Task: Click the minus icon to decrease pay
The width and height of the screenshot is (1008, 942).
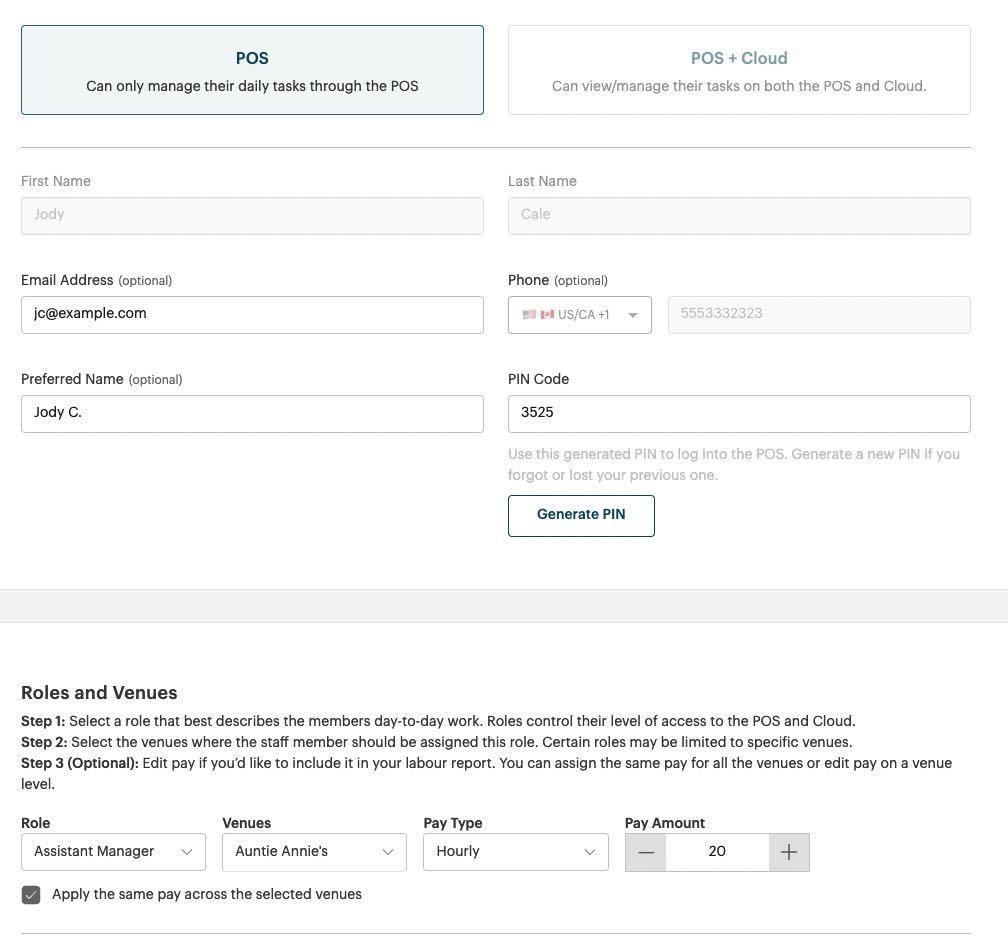Action: coord(646,851)
